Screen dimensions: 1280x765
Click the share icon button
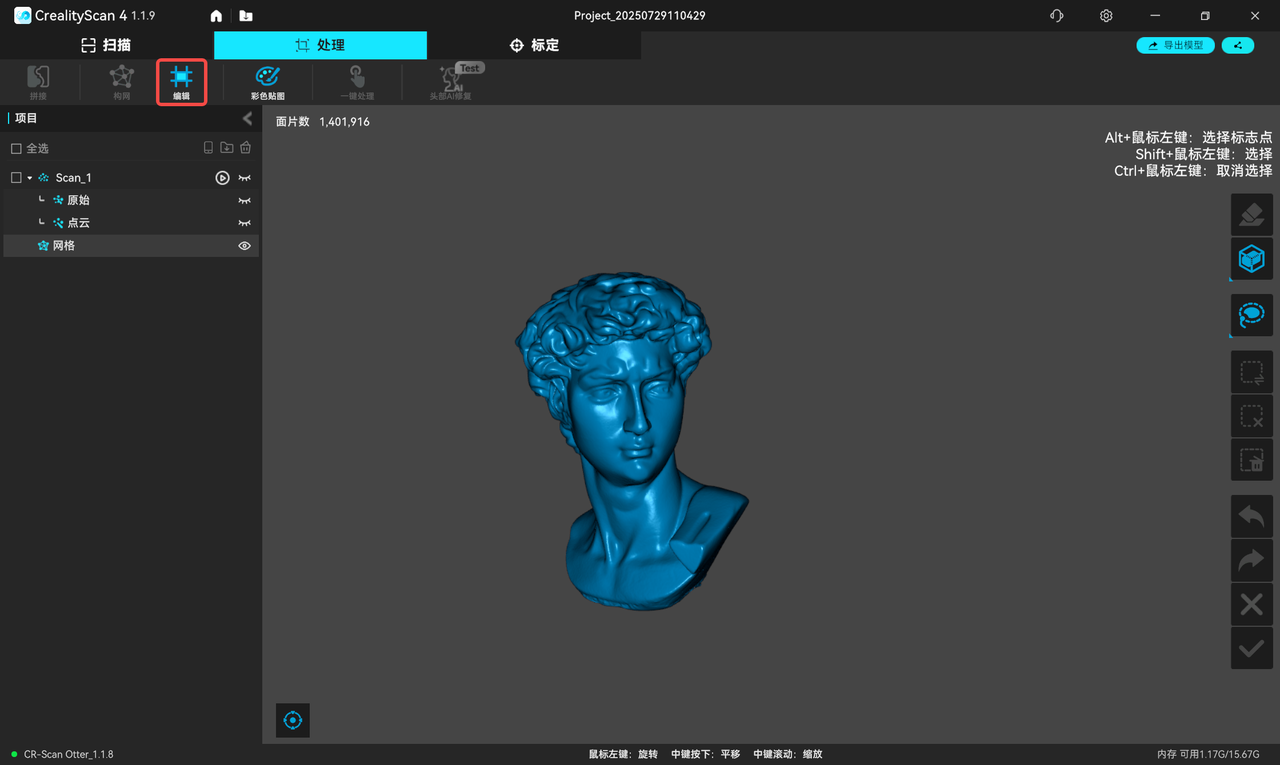(x=1238, y=45)
